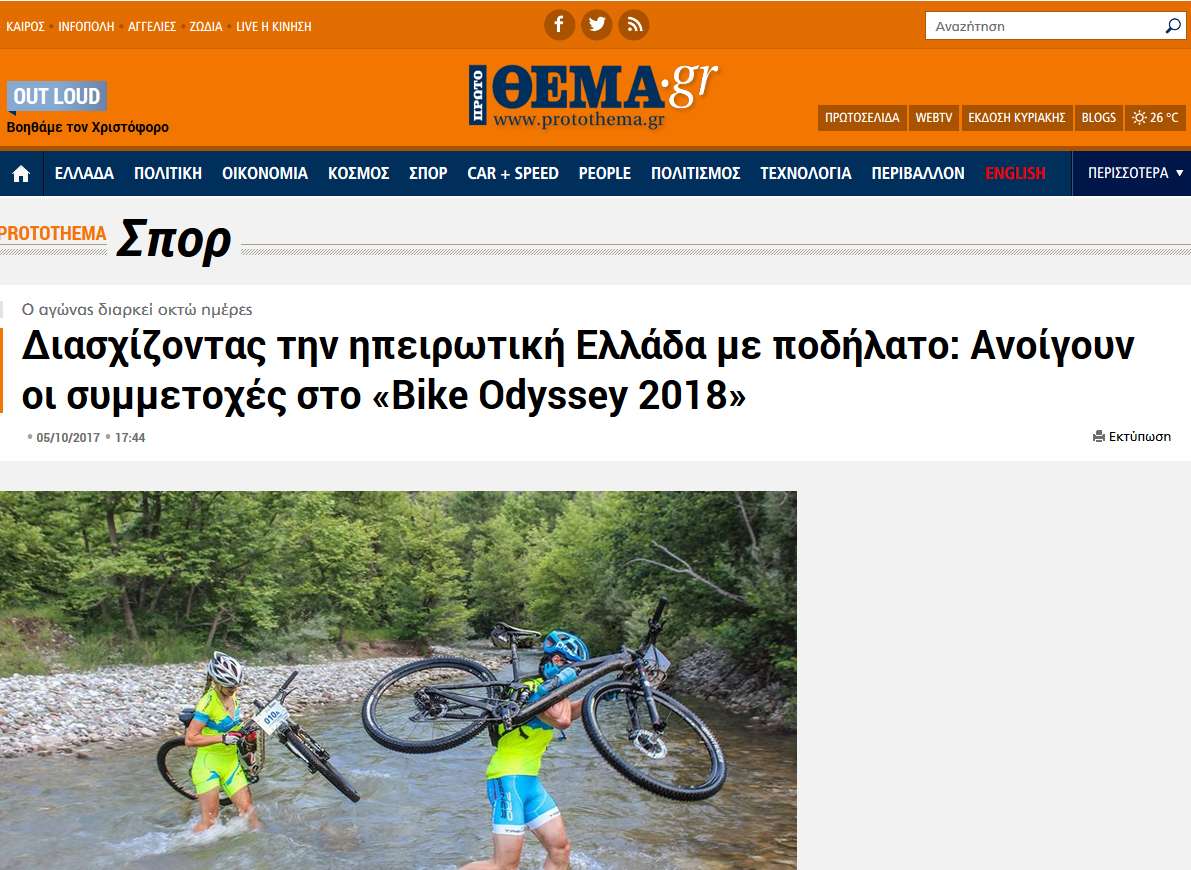
Task: Open the weather 26 °C sun widget
Action: point(1155,118)
